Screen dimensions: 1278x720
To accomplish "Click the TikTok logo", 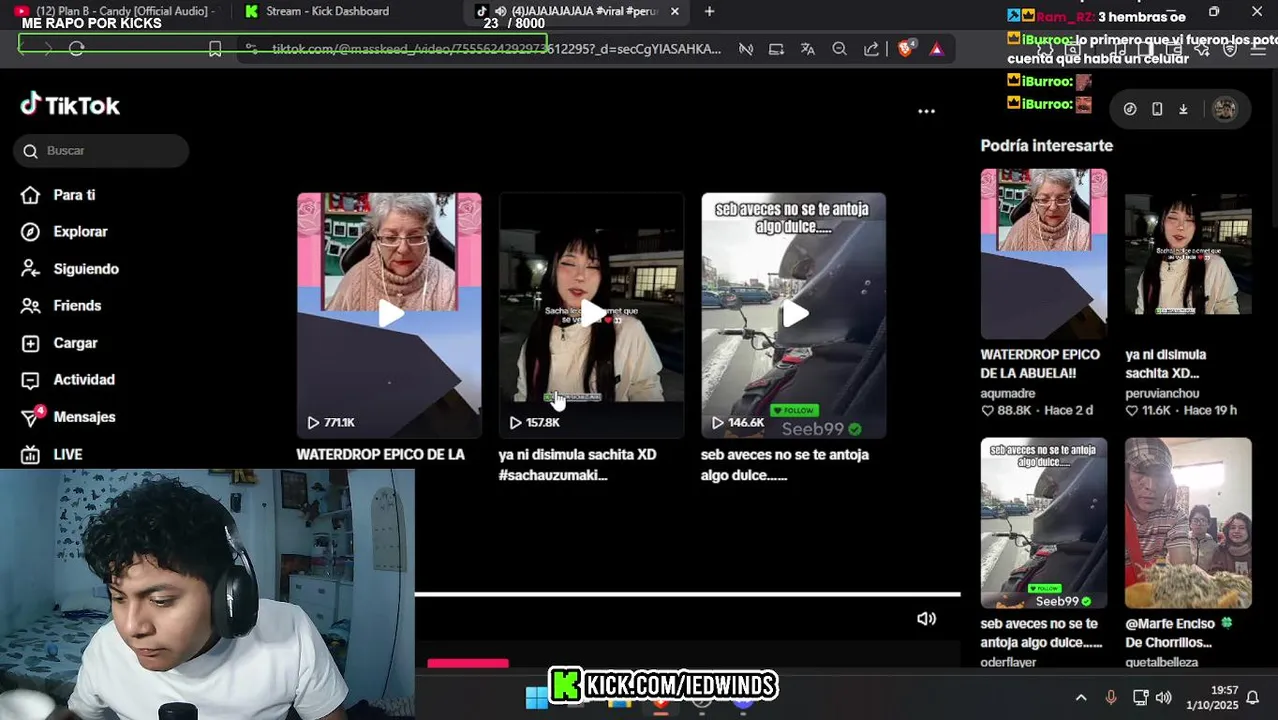I will point(70,105).
